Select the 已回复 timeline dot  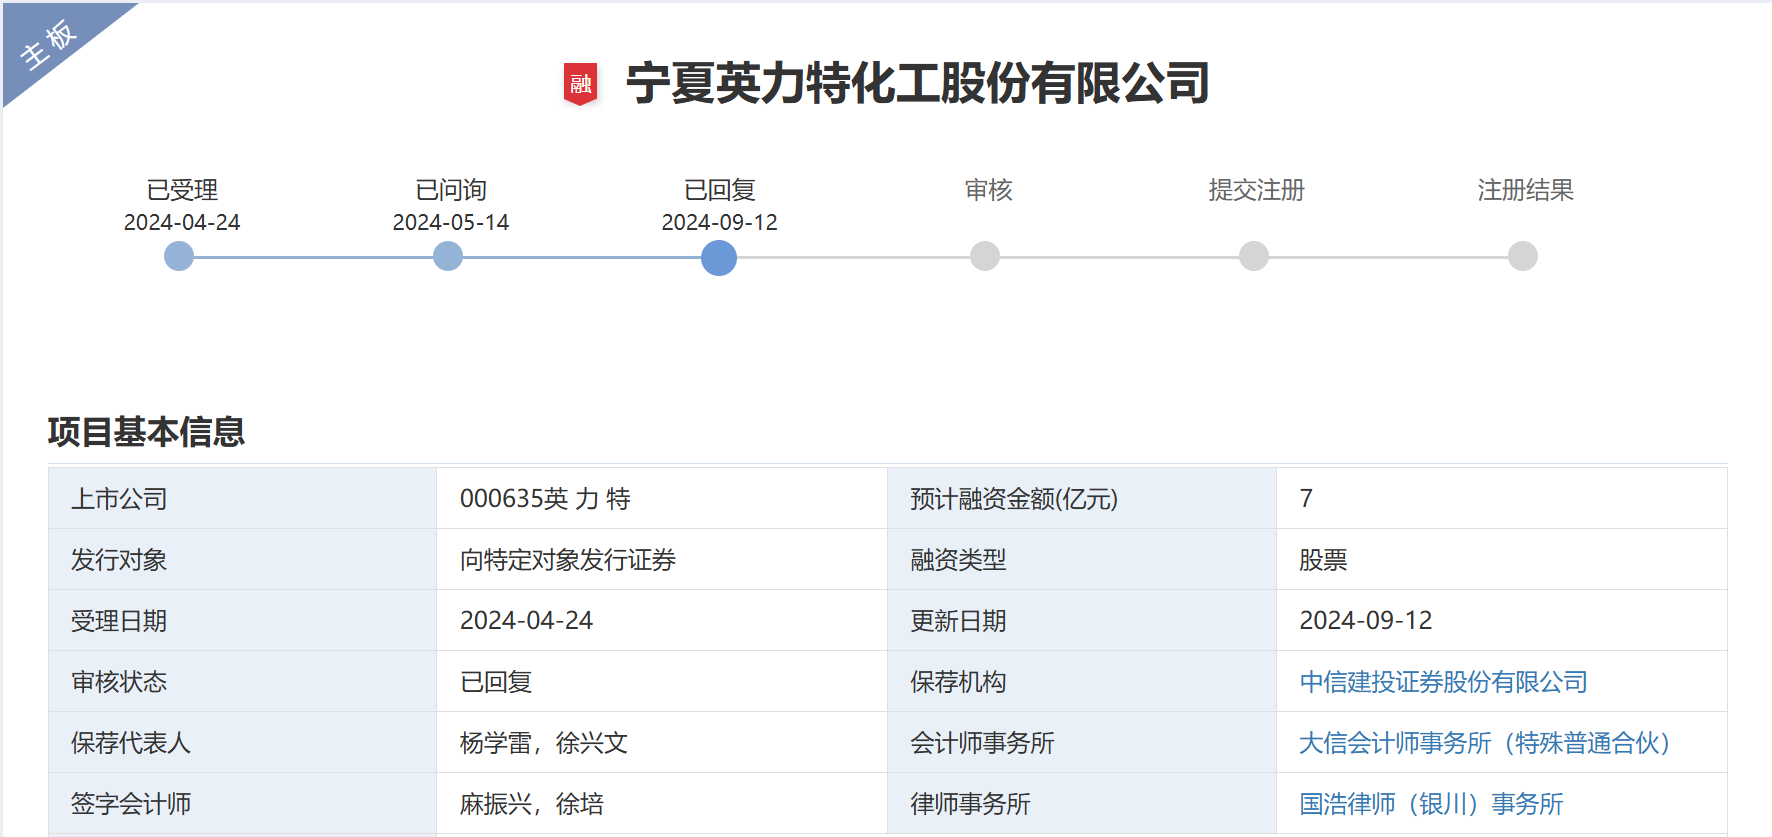click(719, 257)
